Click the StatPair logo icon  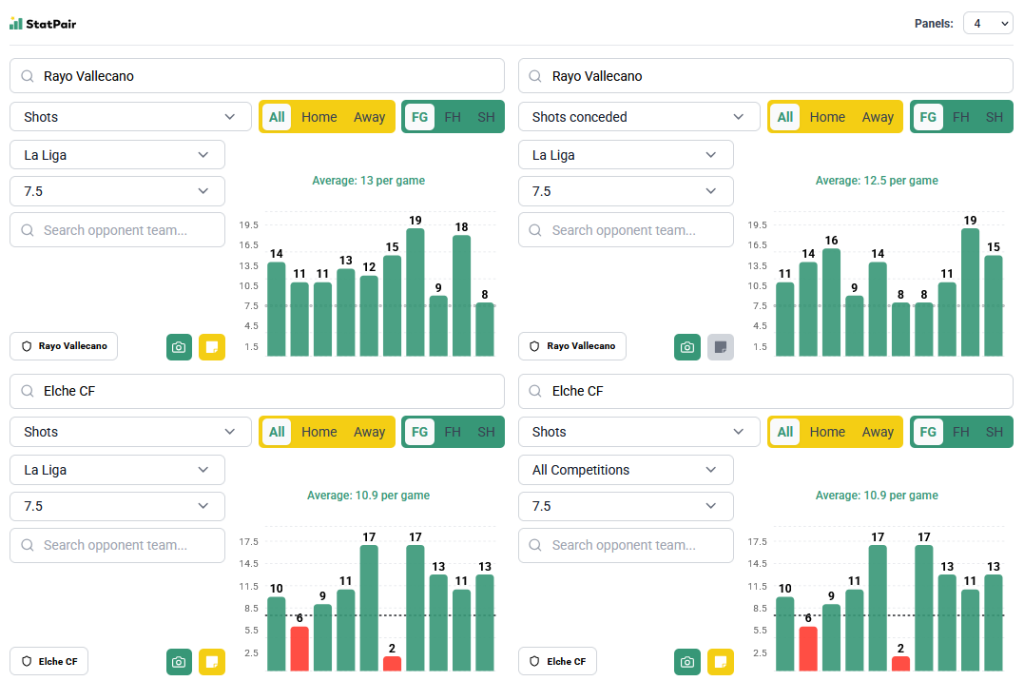(x=16, y=23)
